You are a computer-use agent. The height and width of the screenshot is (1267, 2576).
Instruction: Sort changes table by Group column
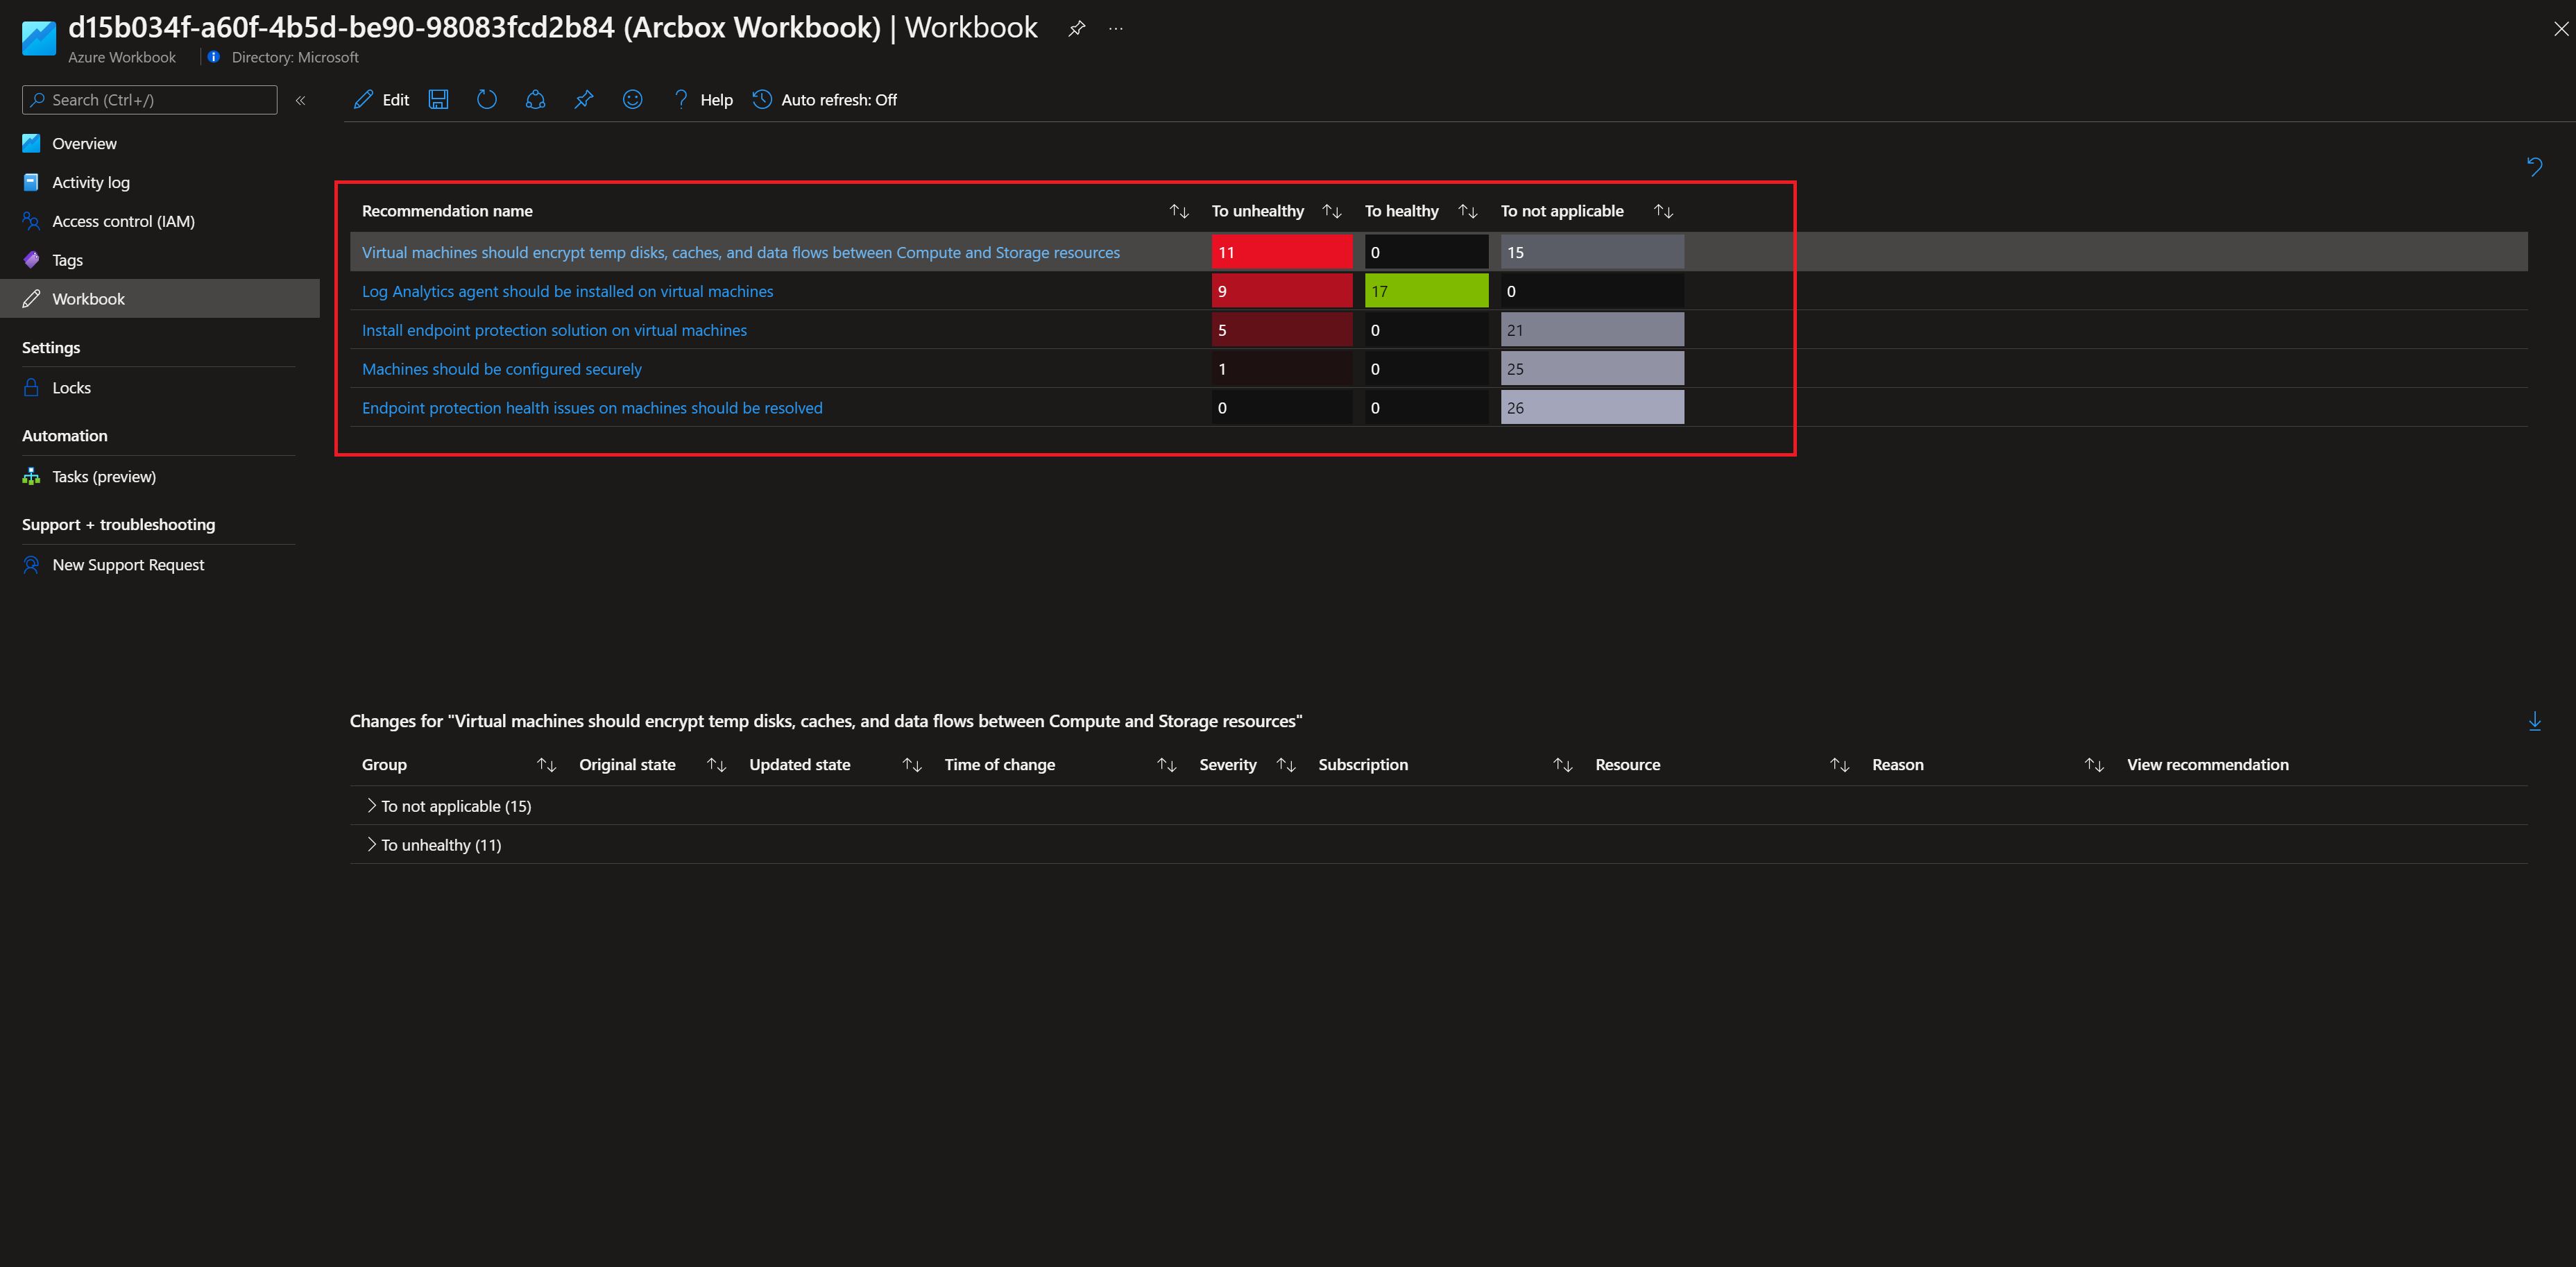click(x=546, y=765)
